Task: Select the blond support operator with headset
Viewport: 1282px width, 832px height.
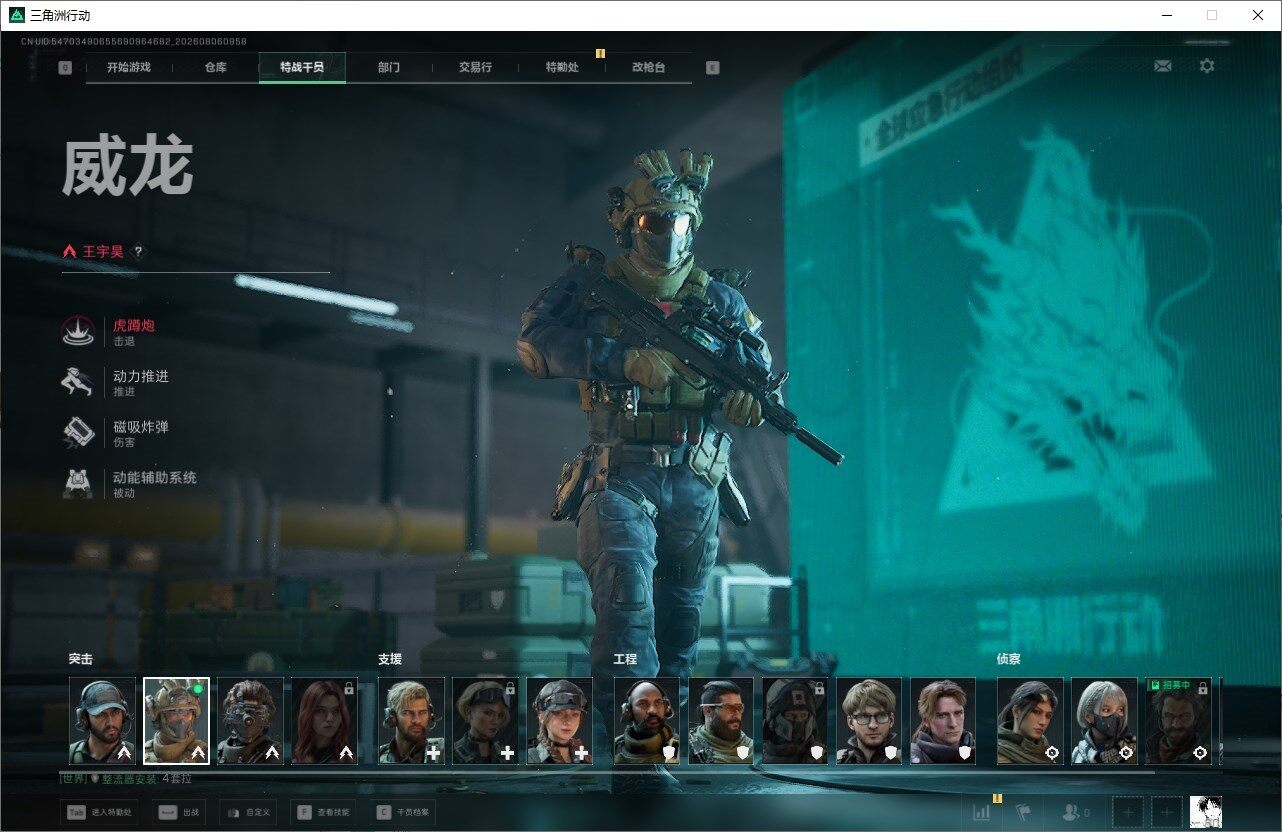Action: 411,721
